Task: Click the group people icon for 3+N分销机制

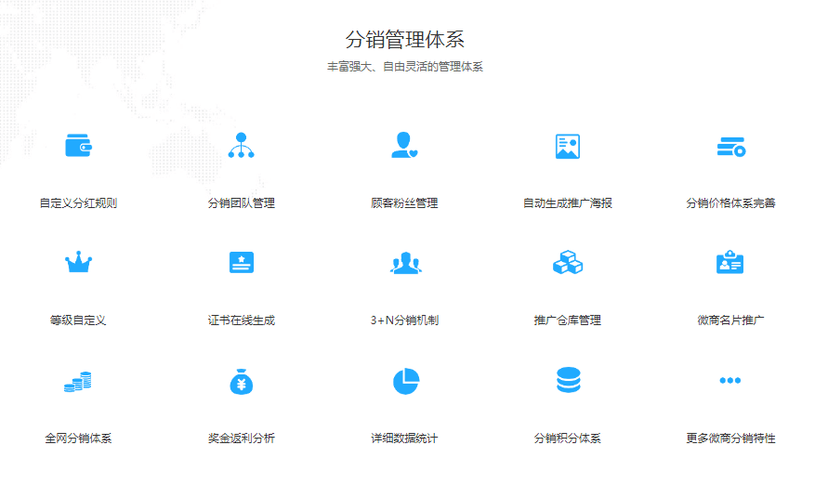Action: [x=404, y=263]
